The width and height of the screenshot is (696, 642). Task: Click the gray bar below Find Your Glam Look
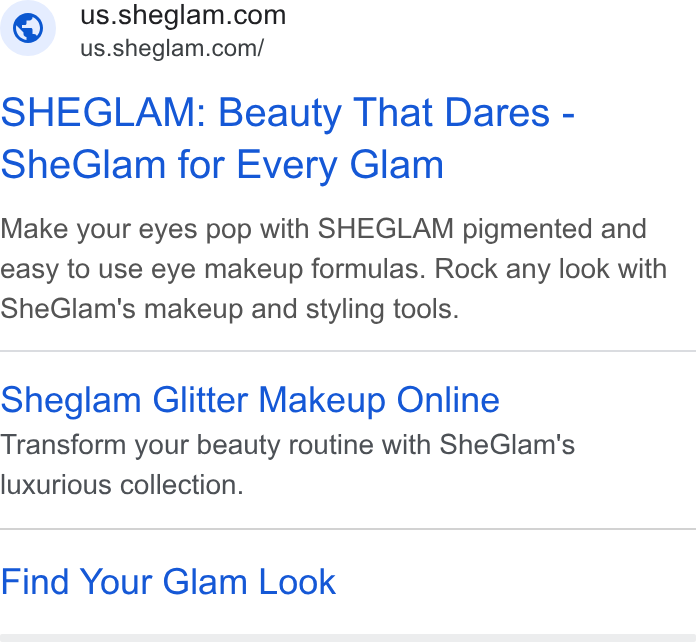pos(348,638)
